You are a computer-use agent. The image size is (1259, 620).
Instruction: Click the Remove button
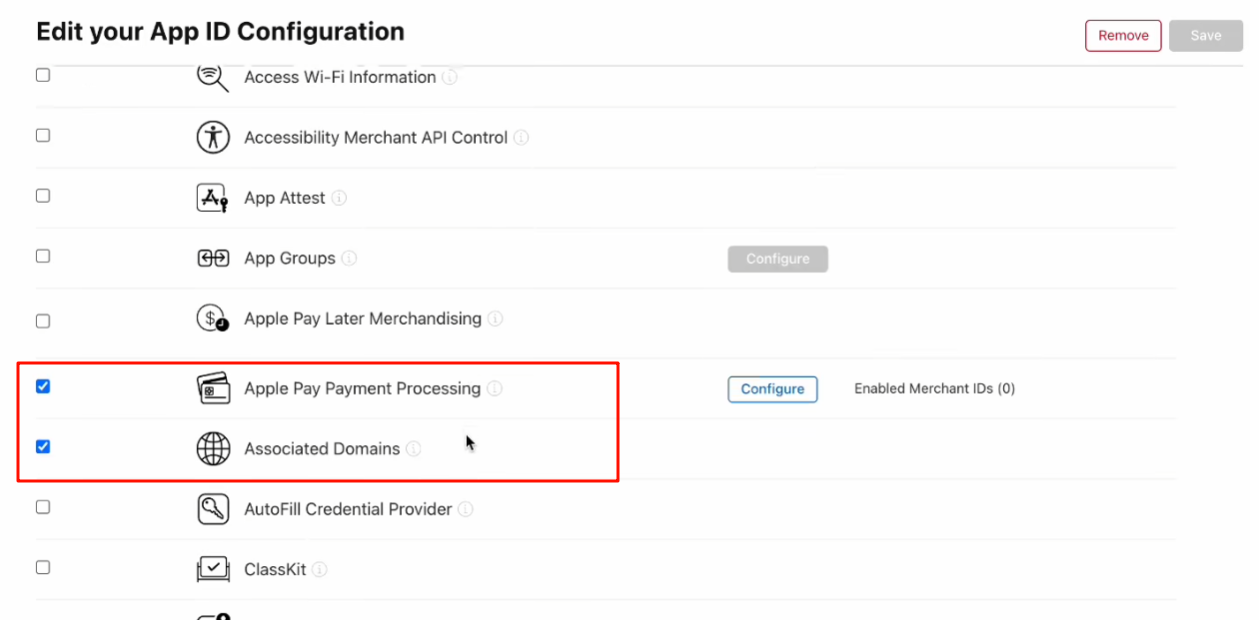coord(1123,35)
